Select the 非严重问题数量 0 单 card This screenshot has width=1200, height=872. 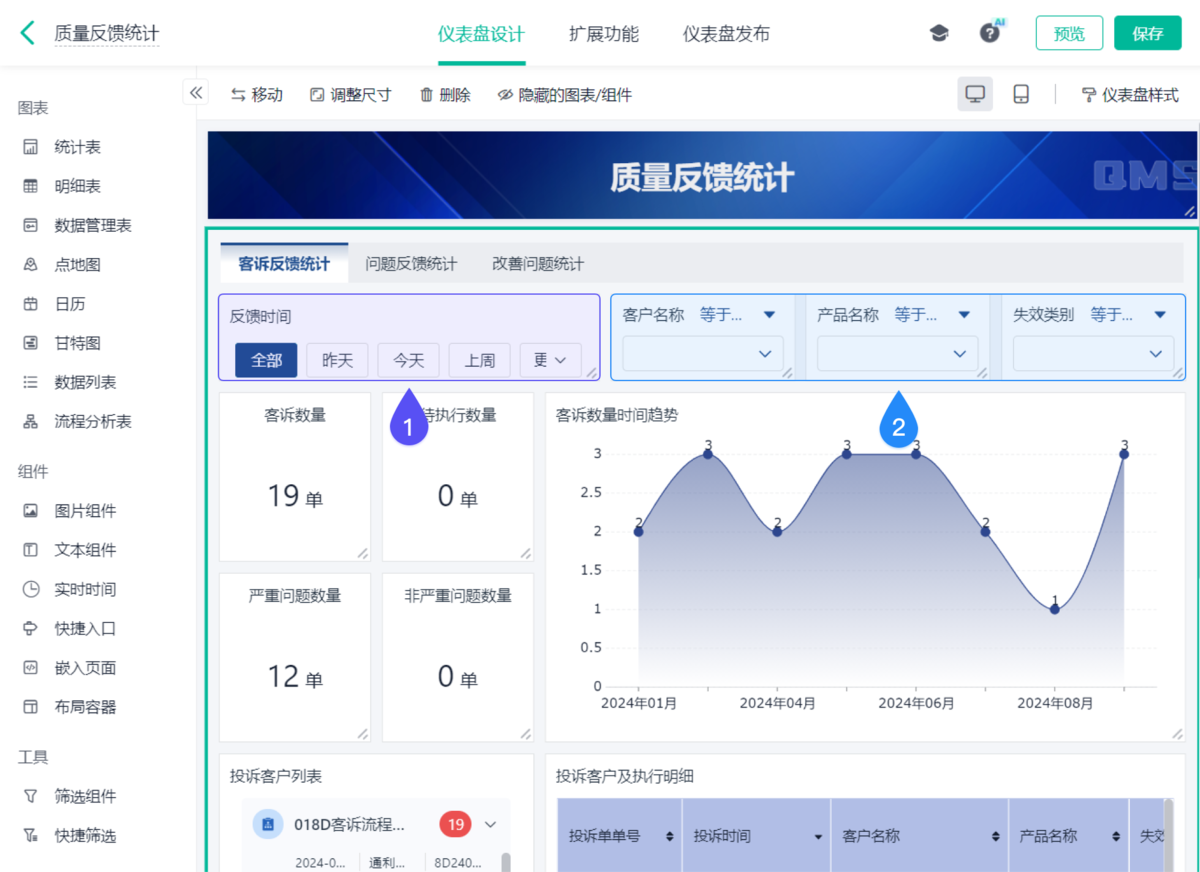(458, 657)
